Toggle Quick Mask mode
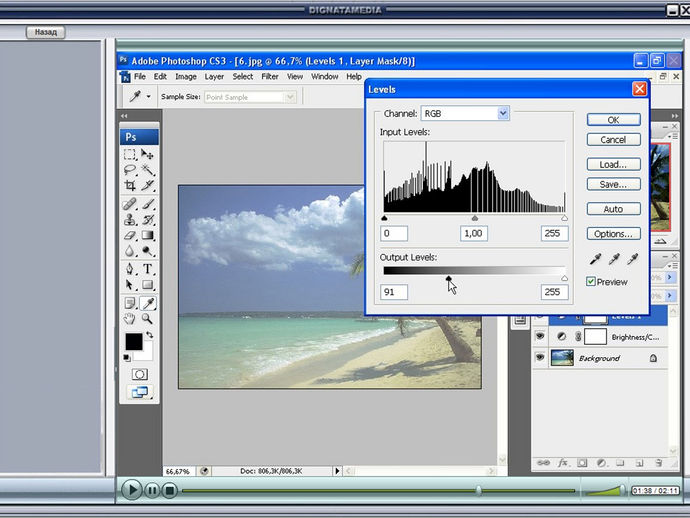The width and height of the screenshot is (690, 518). (139, 375)
